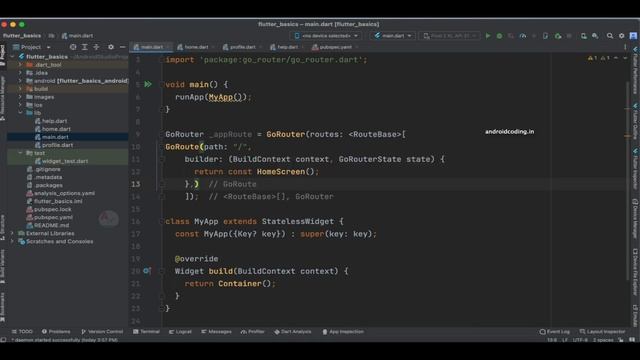The image size is (640, 360).
Task: Expand the images folder
Action: [20, 97]
